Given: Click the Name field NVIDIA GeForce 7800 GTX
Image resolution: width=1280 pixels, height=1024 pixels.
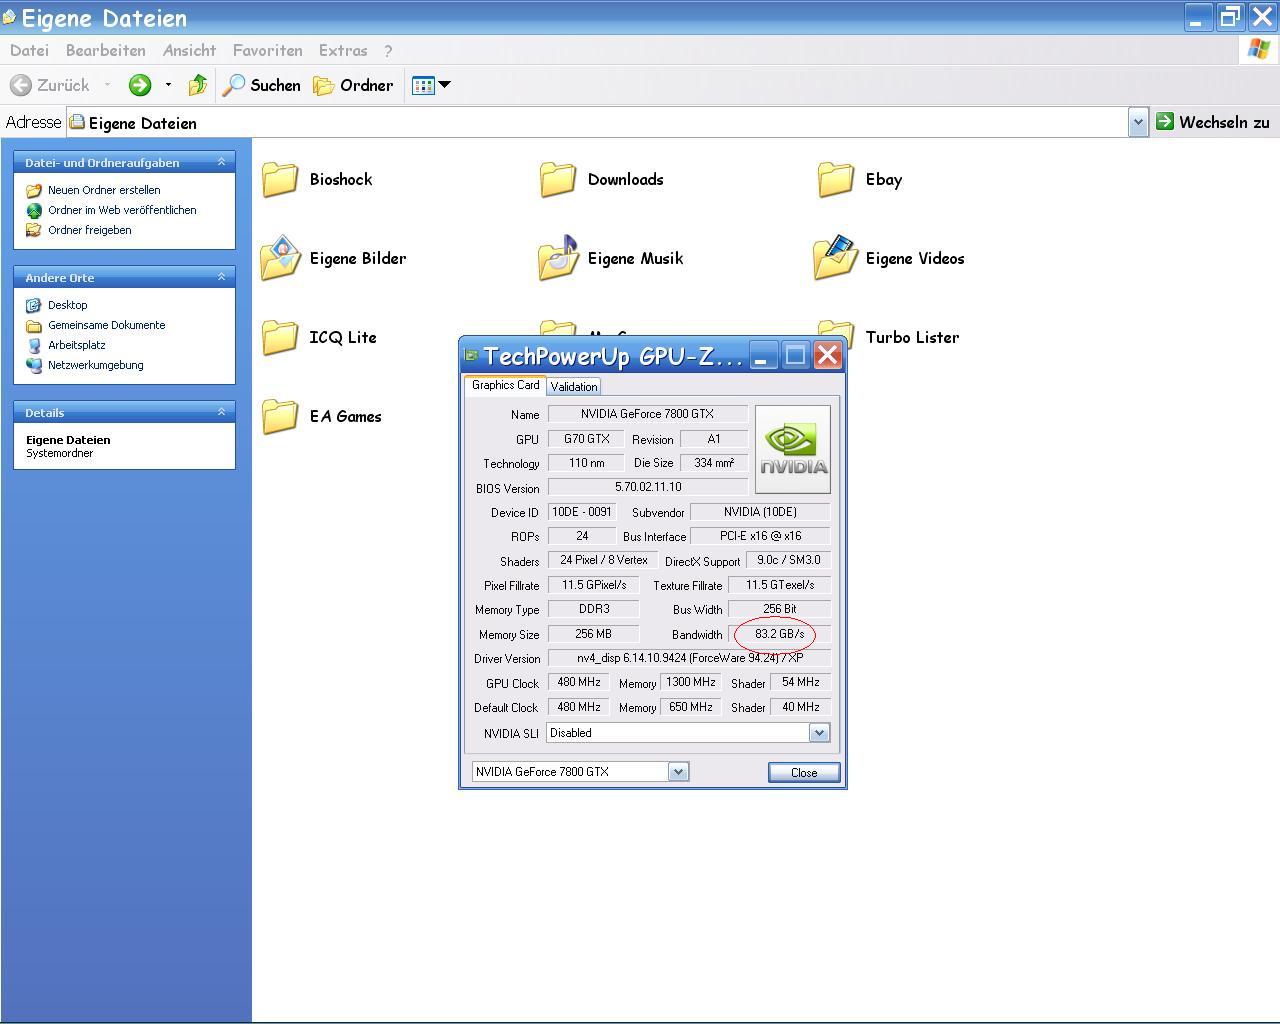Looking at the screenshot, I should (647, 414).
